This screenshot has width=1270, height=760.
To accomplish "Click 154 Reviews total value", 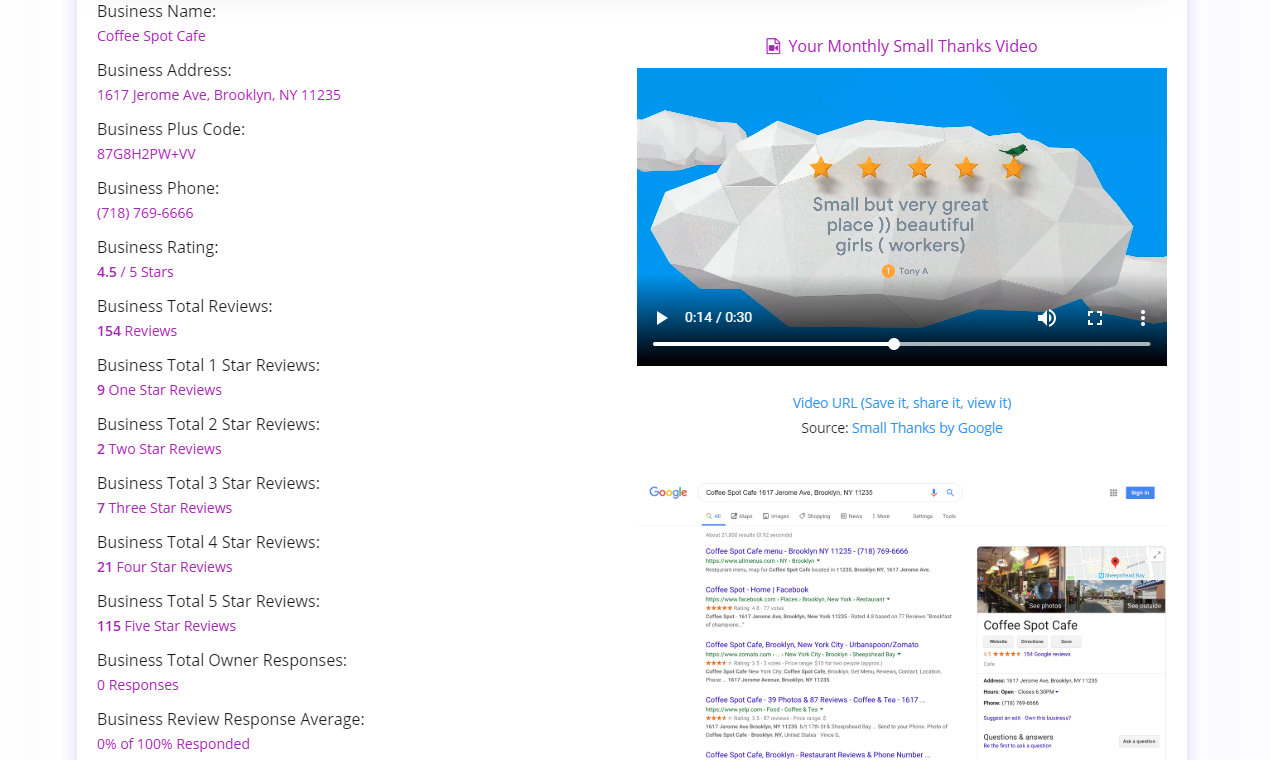I will click(x=137, y=331).
